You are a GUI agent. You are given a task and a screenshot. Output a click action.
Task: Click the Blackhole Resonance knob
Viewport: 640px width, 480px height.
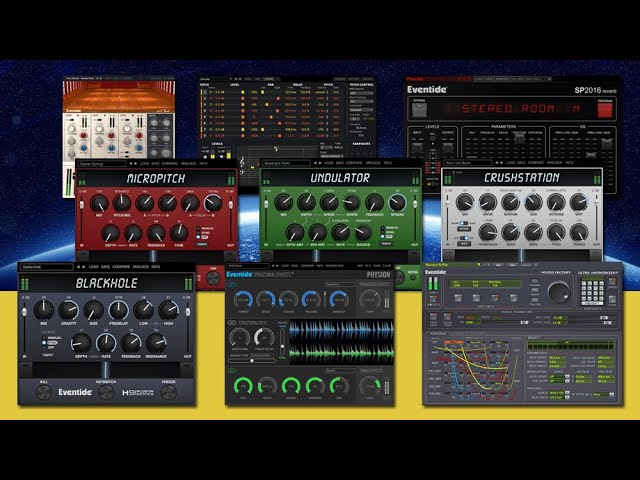click(156, 343)
